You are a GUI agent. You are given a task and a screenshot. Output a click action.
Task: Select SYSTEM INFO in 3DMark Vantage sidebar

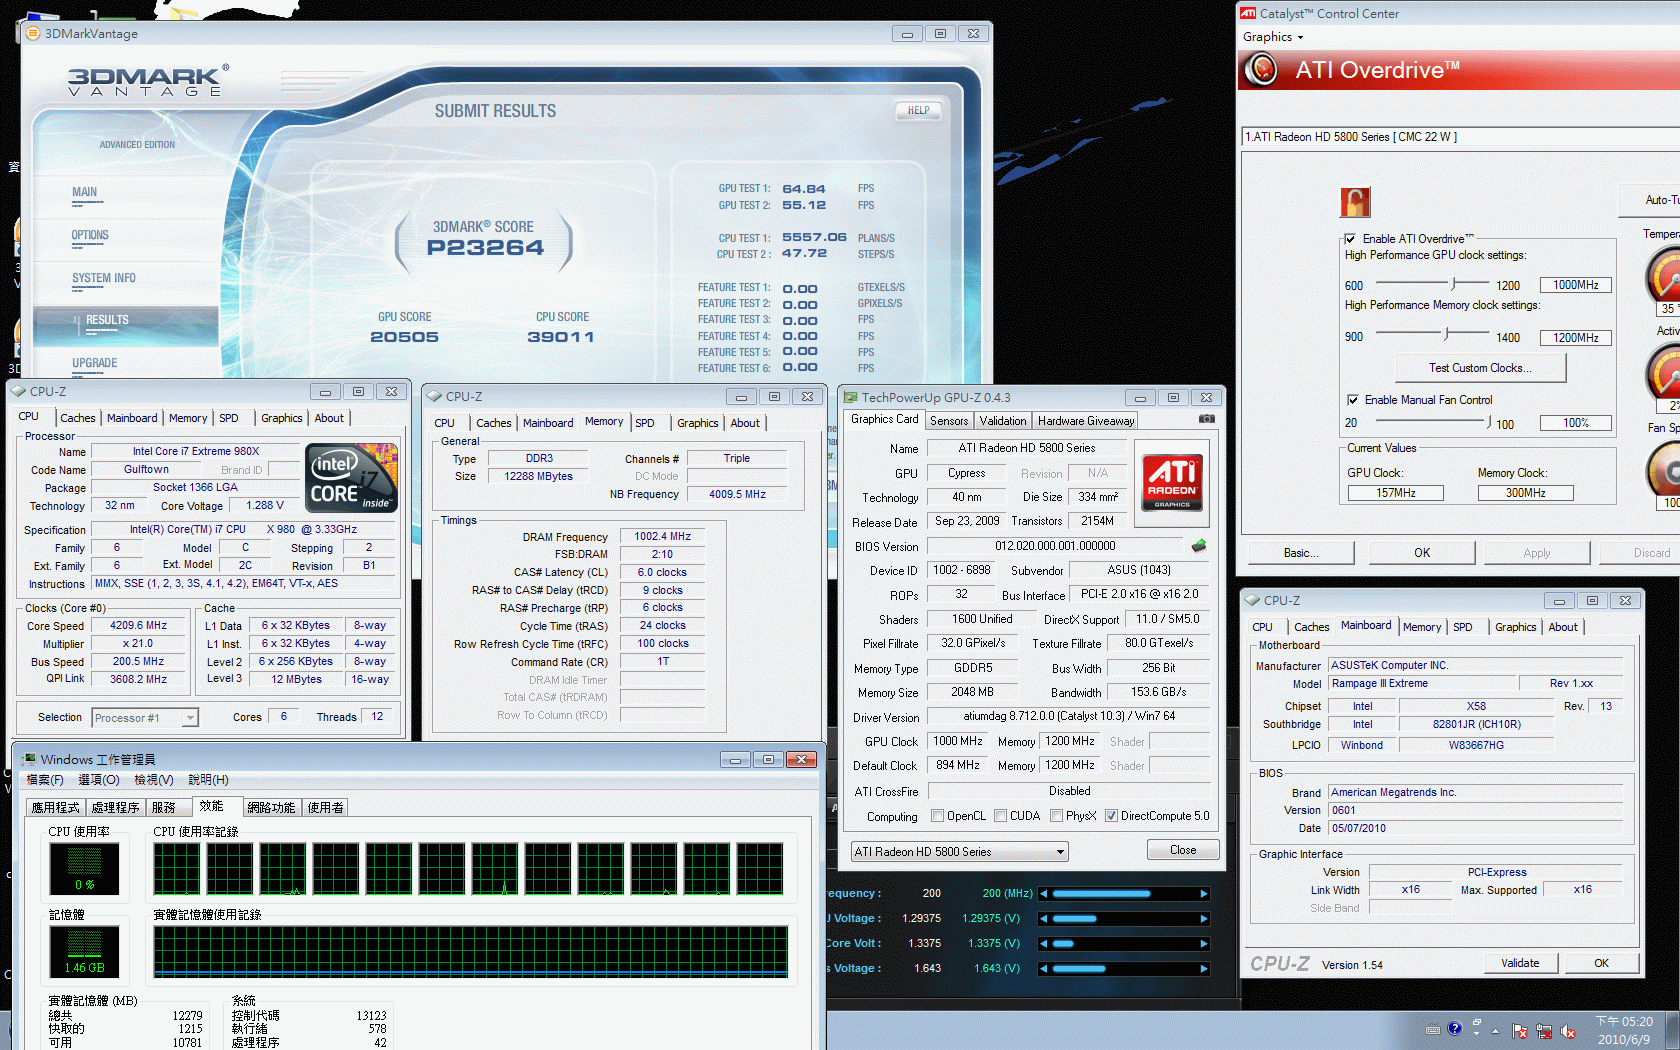point(104,278)
